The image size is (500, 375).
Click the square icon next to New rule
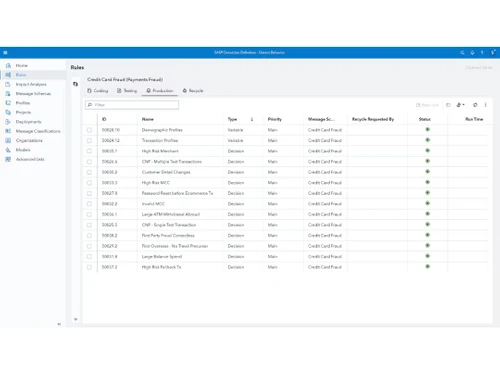click(x=448, y=105)
